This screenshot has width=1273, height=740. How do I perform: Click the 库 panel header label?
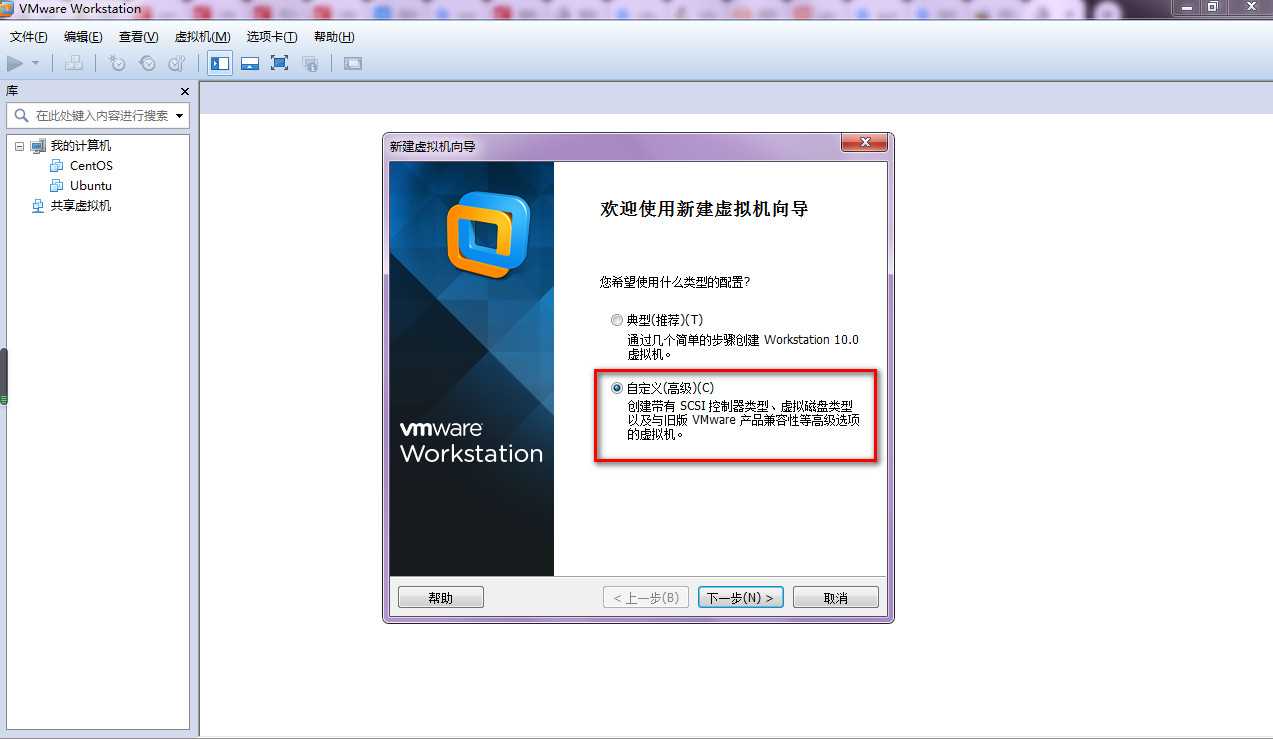tap(12, 91)
